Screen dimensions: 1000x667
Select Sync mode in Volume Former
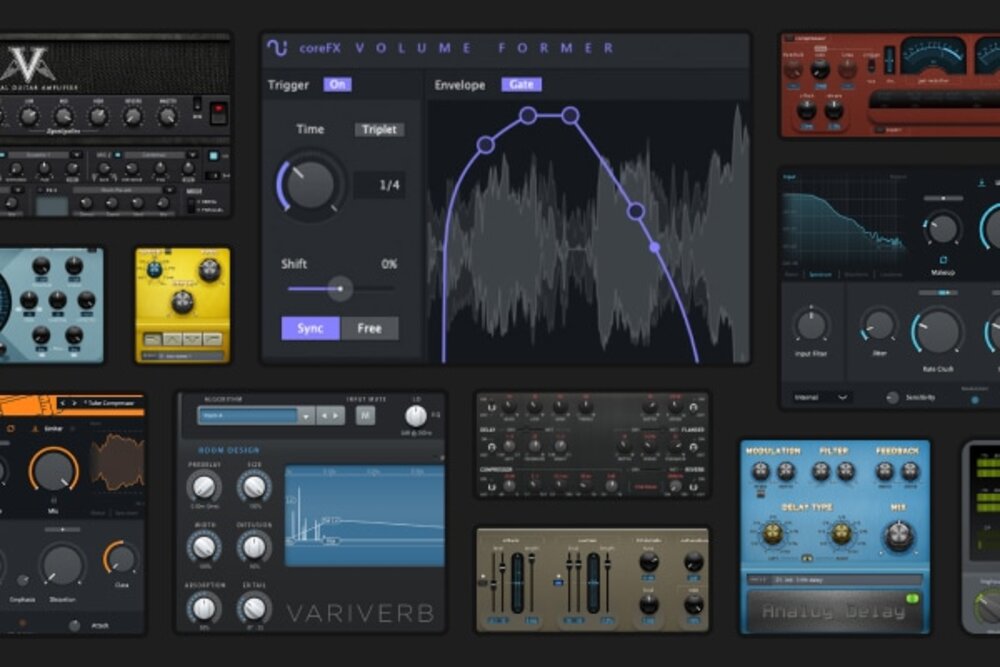point(310,328)
